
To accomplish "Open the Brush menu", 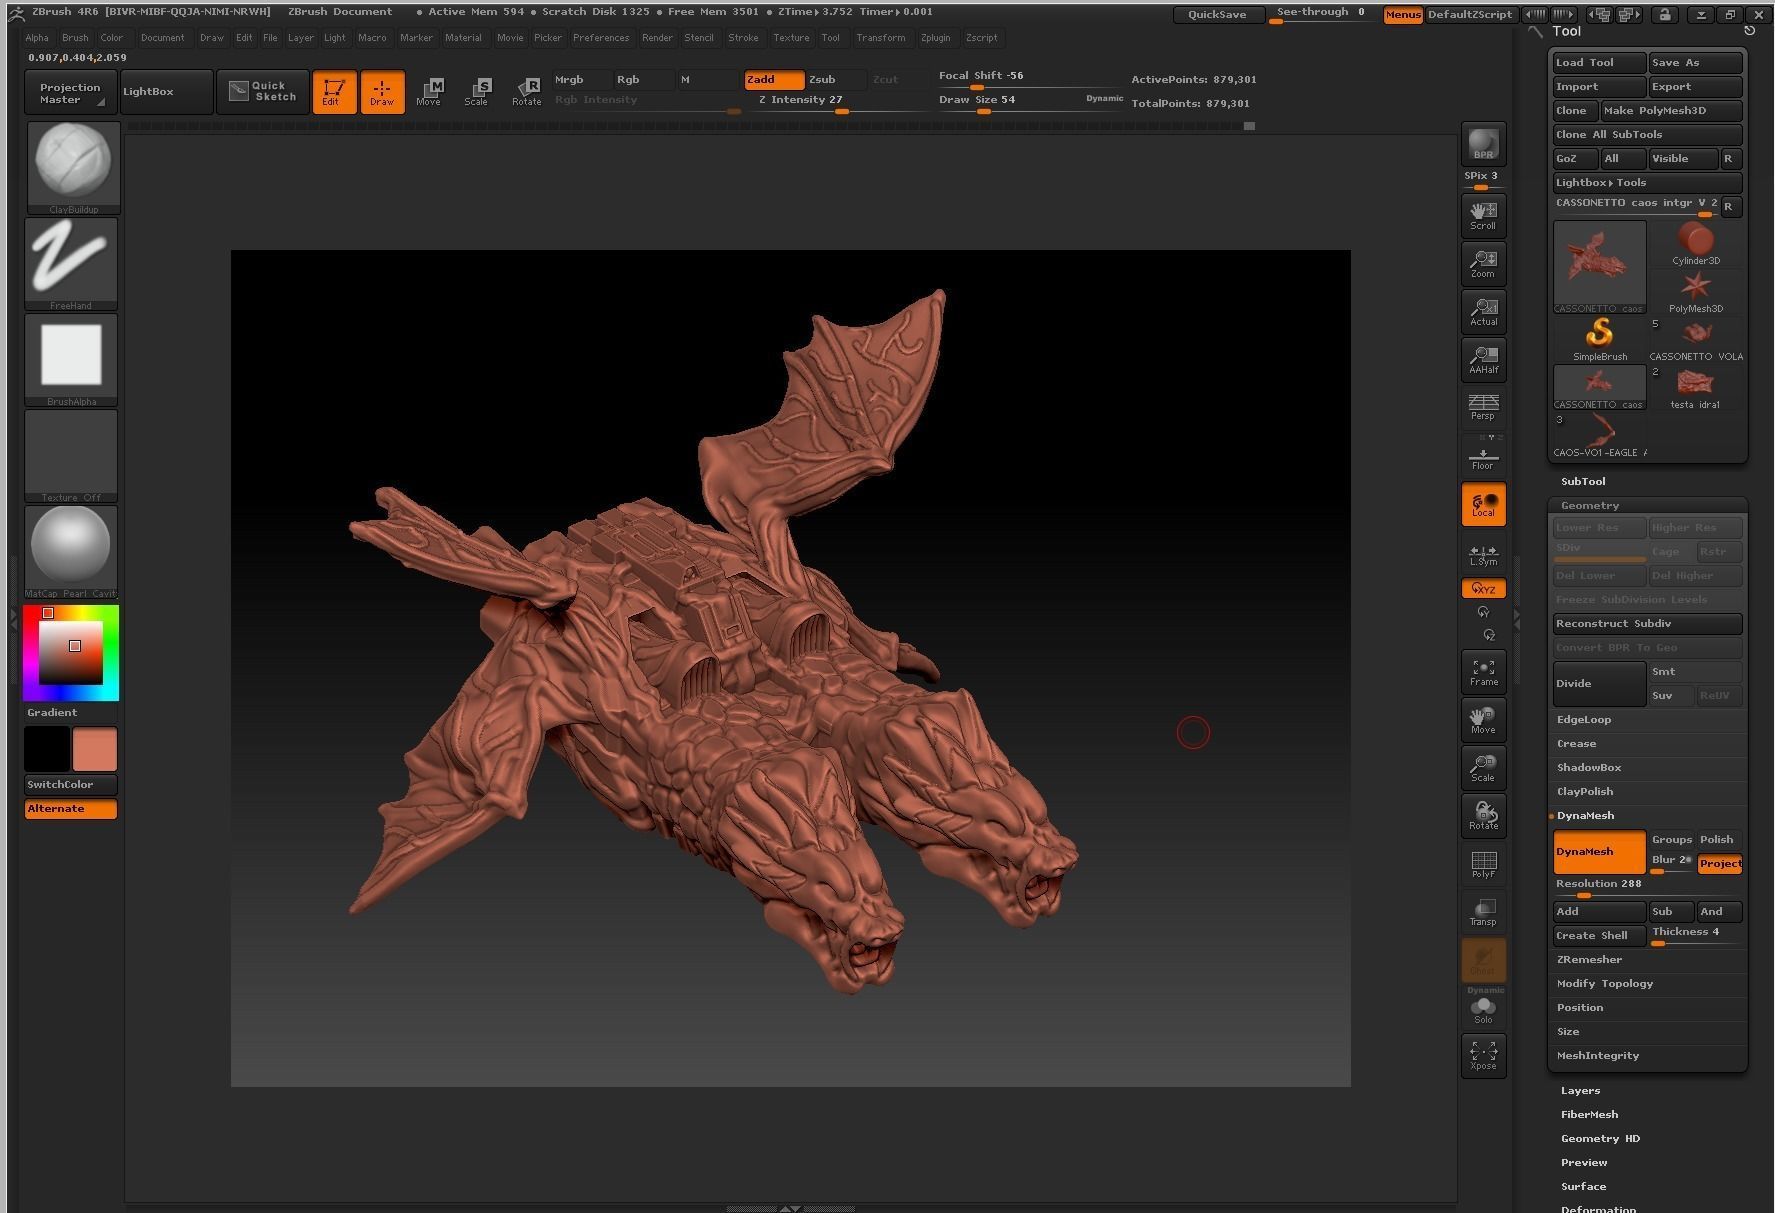I will (x=75, y=38).
